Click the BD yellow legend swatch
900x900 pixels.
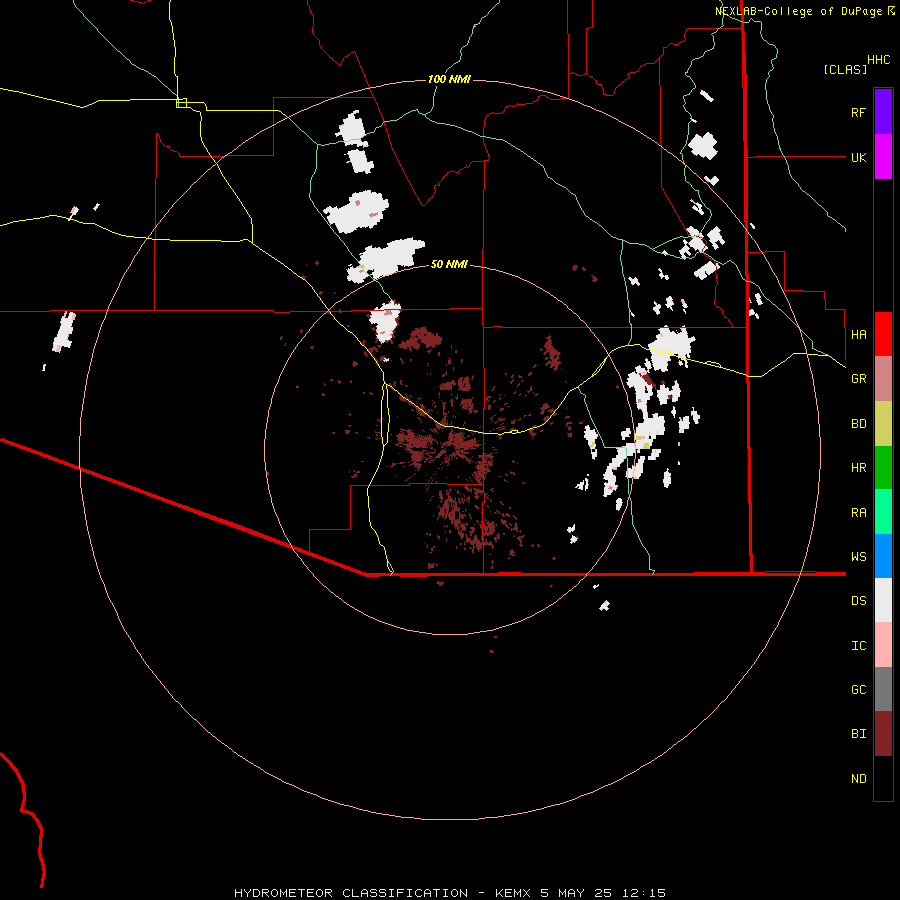(883, 424)
